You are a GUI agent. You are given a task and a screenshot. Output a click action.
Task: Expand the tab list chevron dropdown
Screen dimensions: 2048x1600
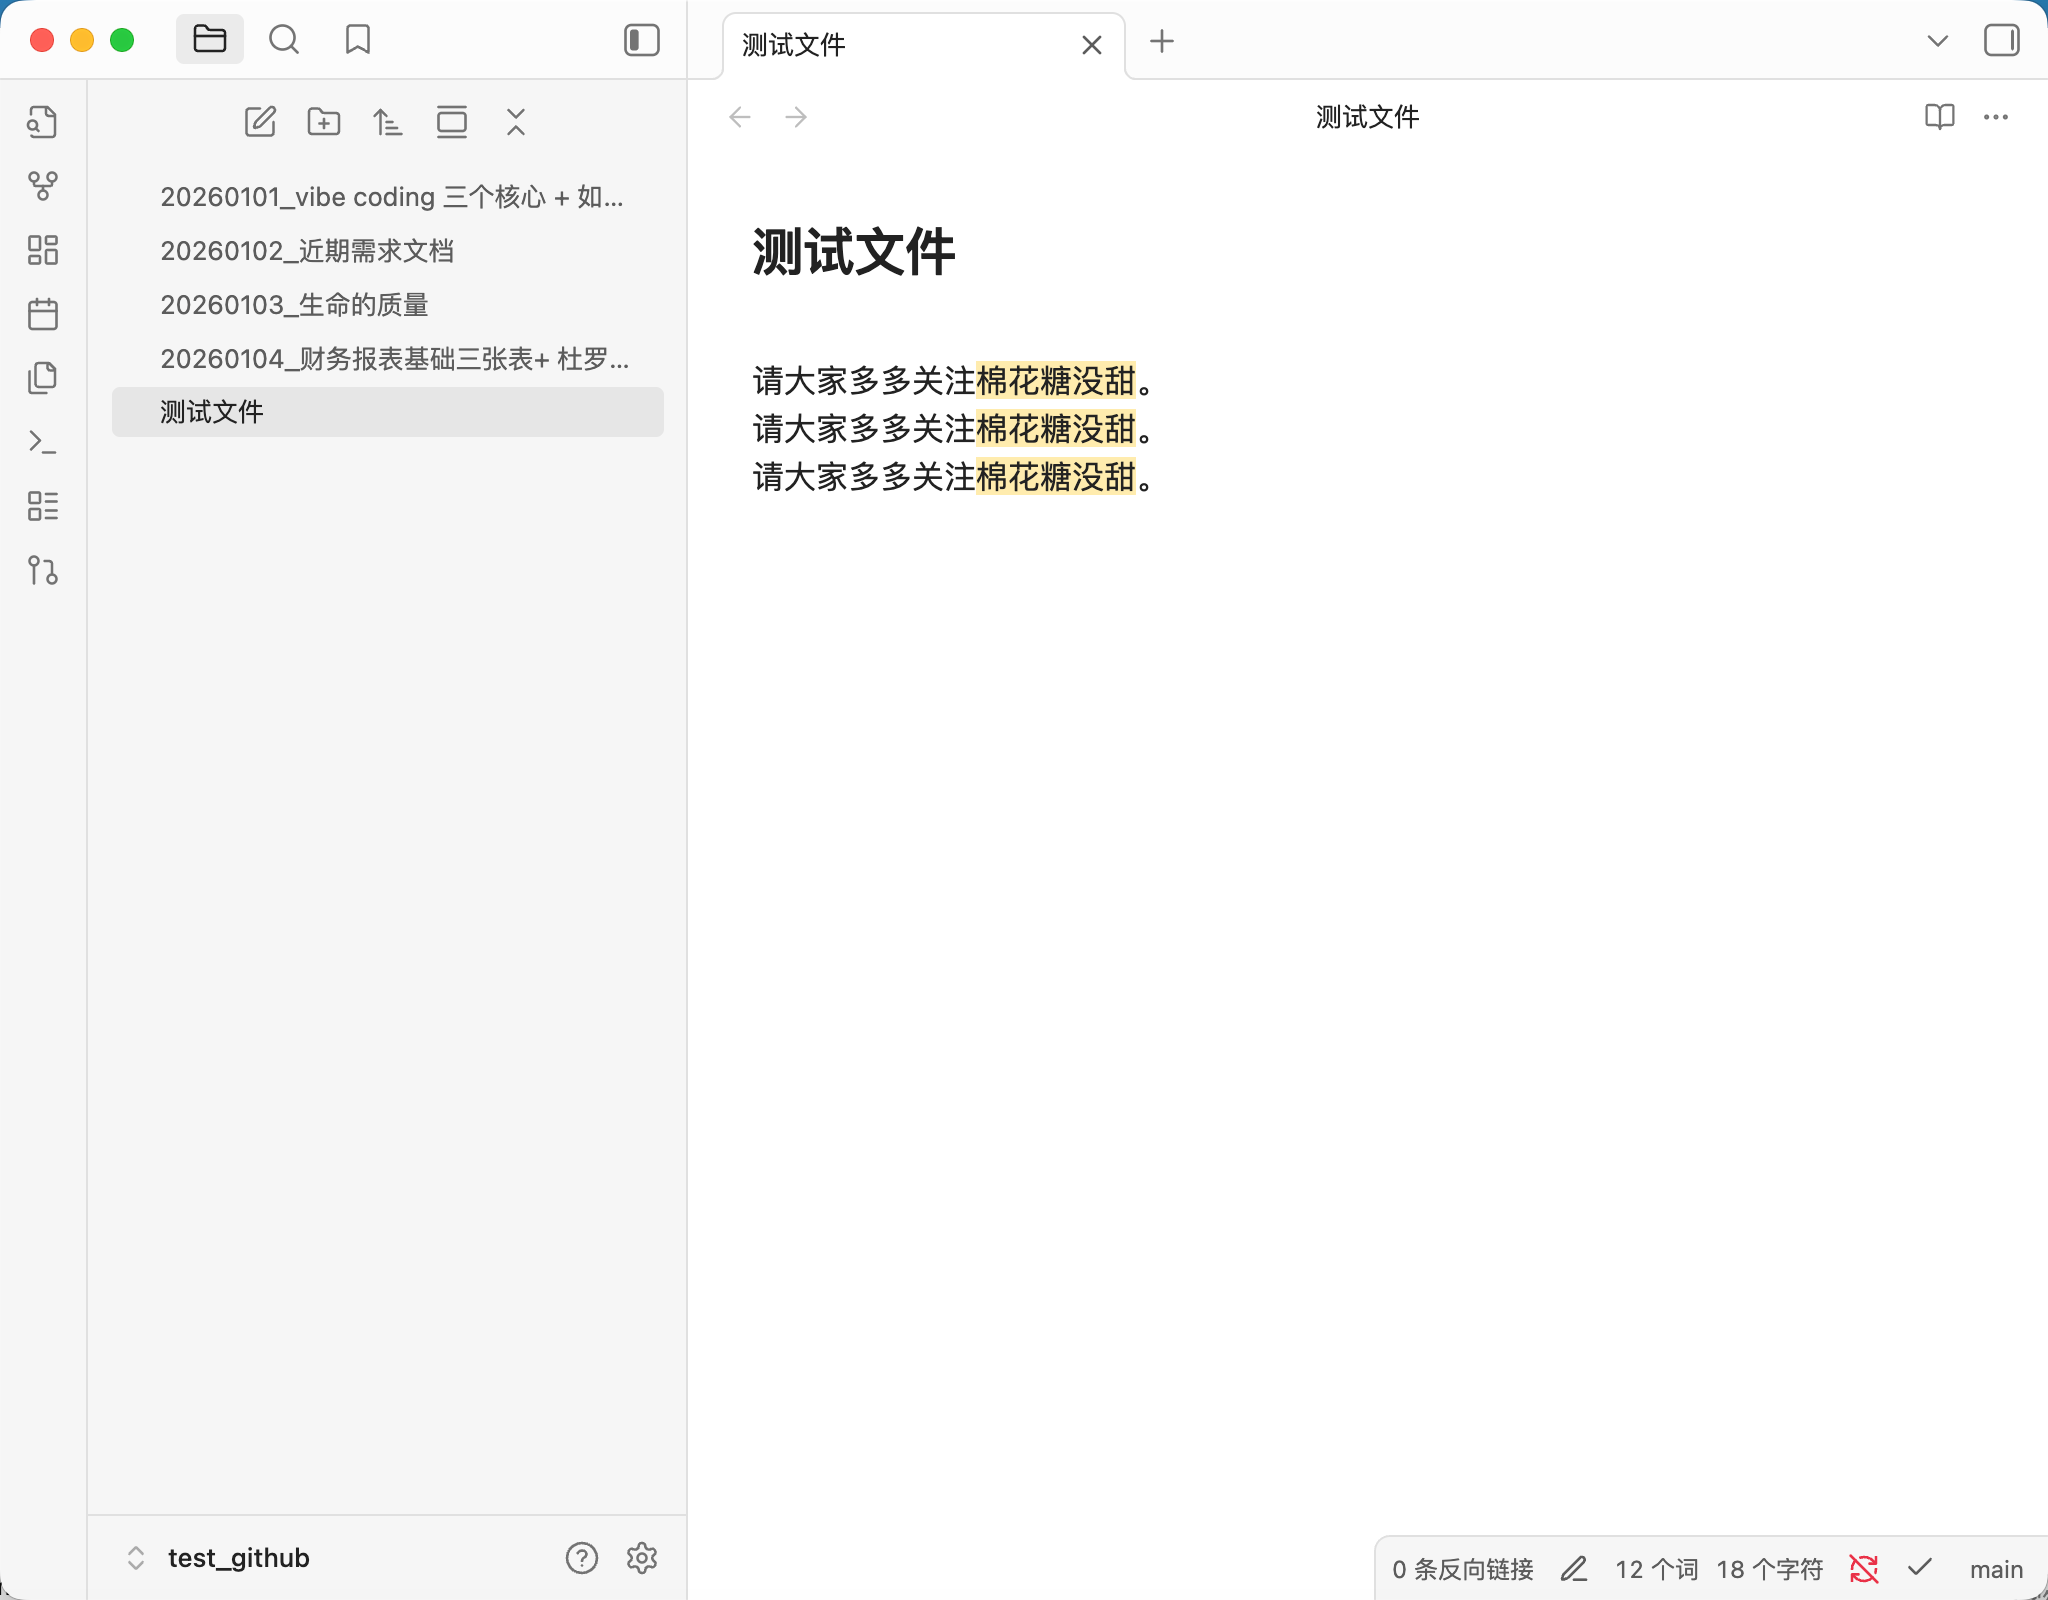click(x=1937, y=41)
